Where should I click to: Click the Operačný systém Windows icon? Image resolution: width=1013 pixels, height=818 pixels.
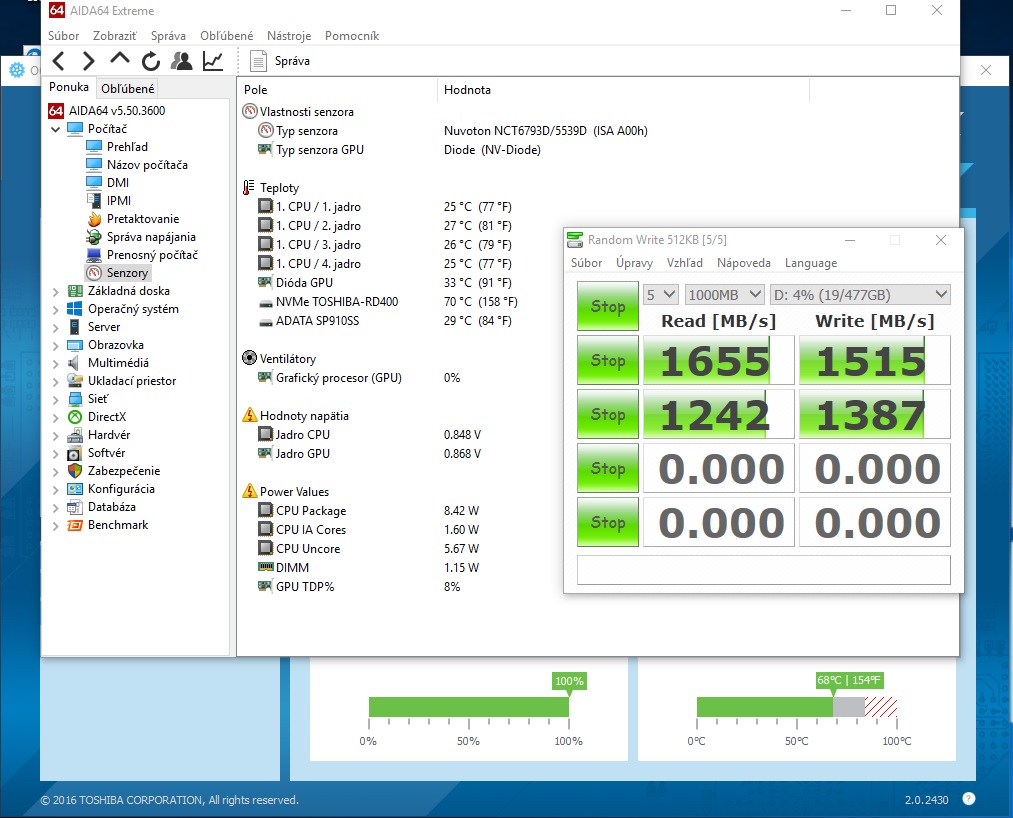coord(75,309)
